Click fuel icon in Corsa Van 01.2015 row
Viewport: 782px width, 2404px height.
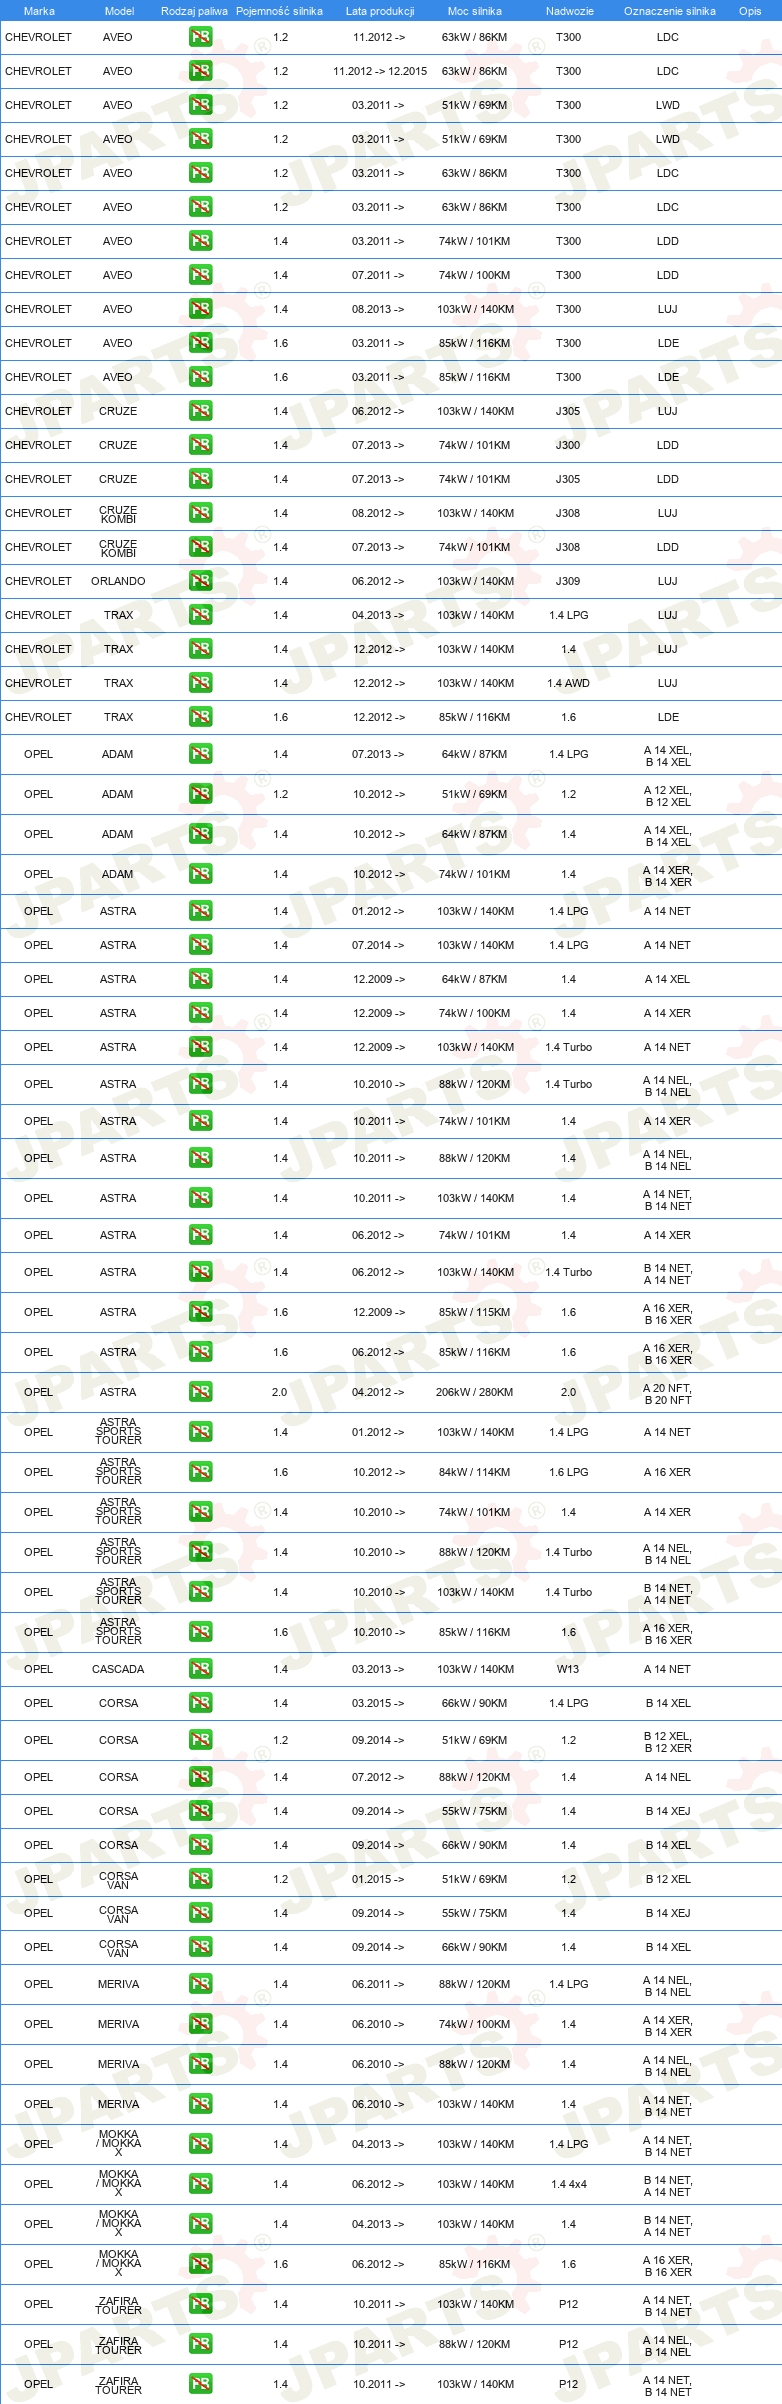click(200, 1879)
